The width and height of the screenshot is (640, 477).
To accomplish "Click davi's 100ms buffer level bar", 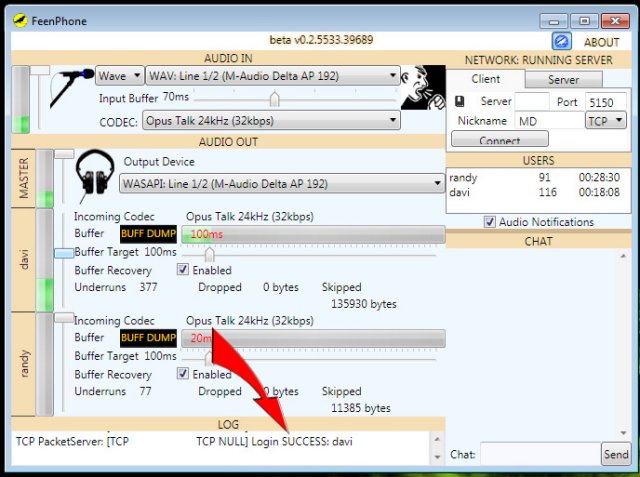I will point(313,234).
